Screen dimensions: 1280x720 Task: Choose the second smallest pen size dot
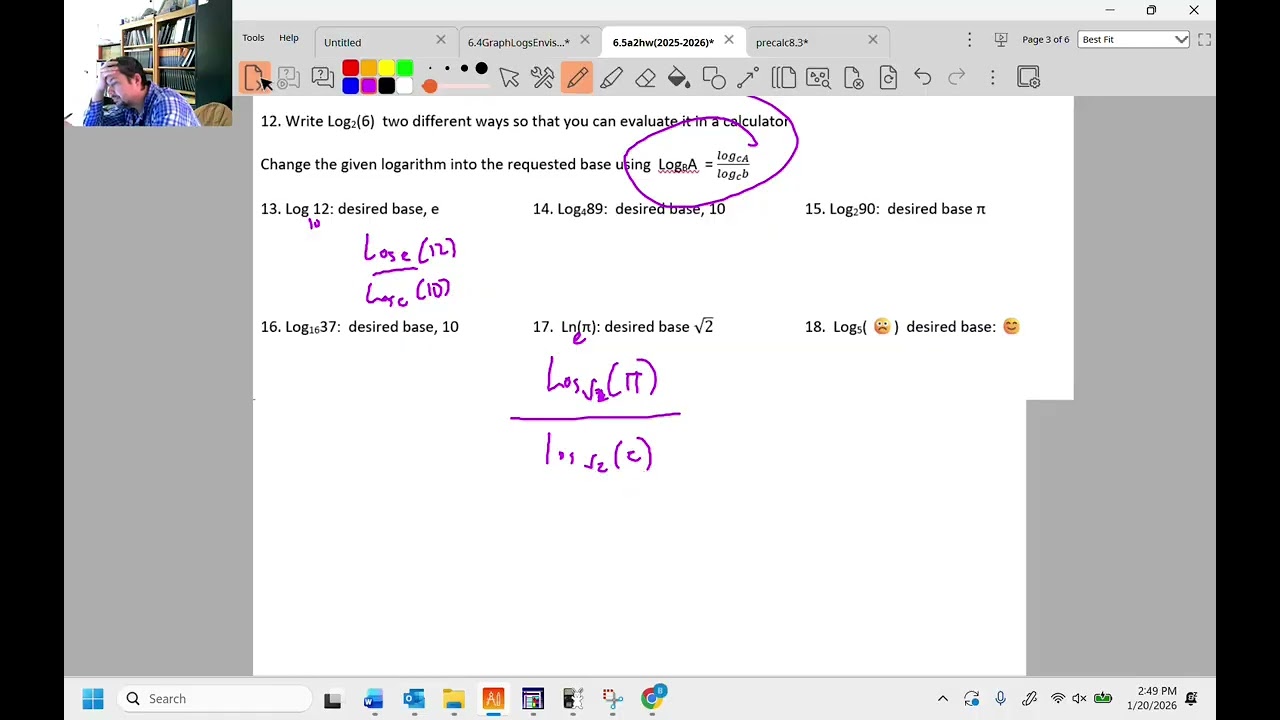[447, 69]
